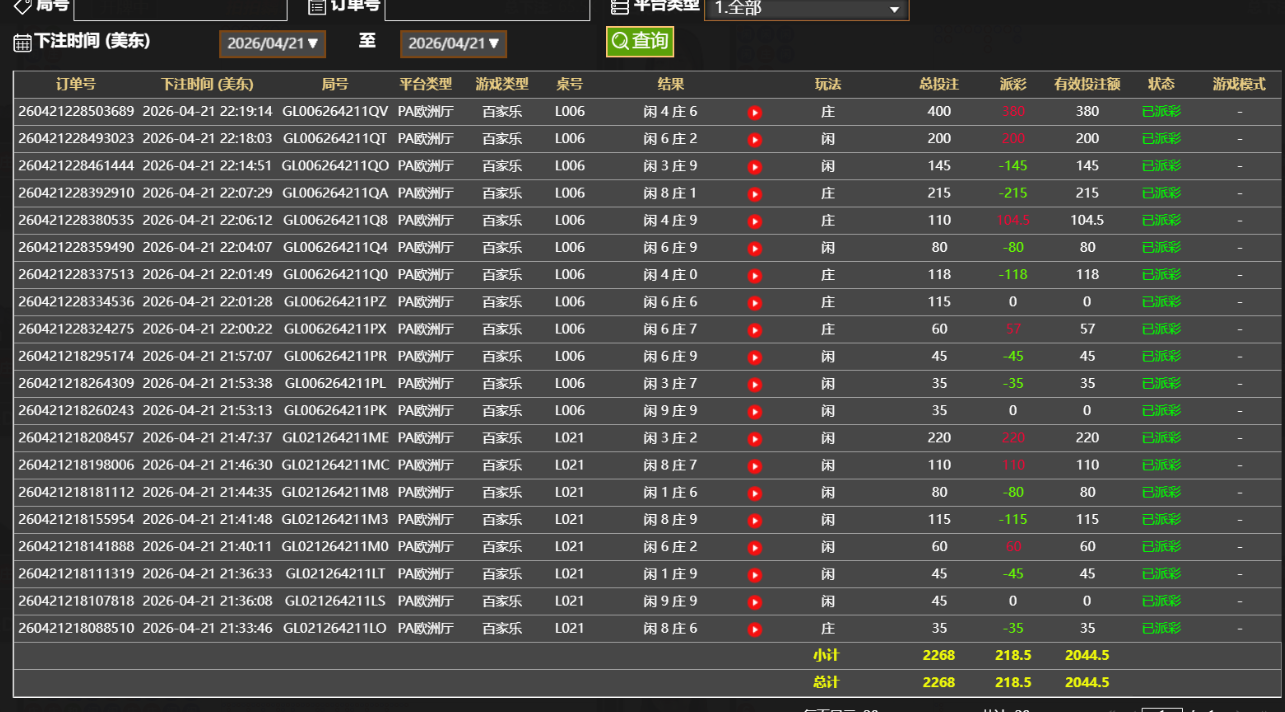The height and width of the screenshot is (712, 1285).
Task: Click the 桌号 column header
Action: [569, 84]
